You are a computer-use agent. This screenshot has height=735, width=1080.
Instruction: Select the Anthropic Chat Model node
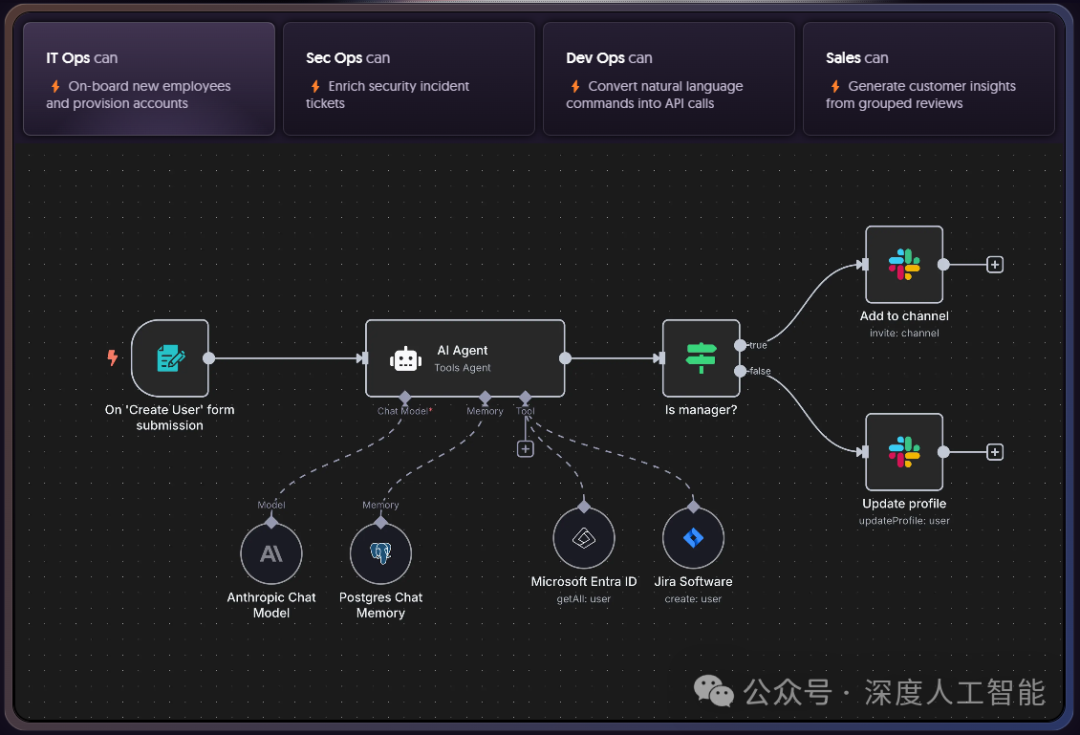tap(271, 553)
